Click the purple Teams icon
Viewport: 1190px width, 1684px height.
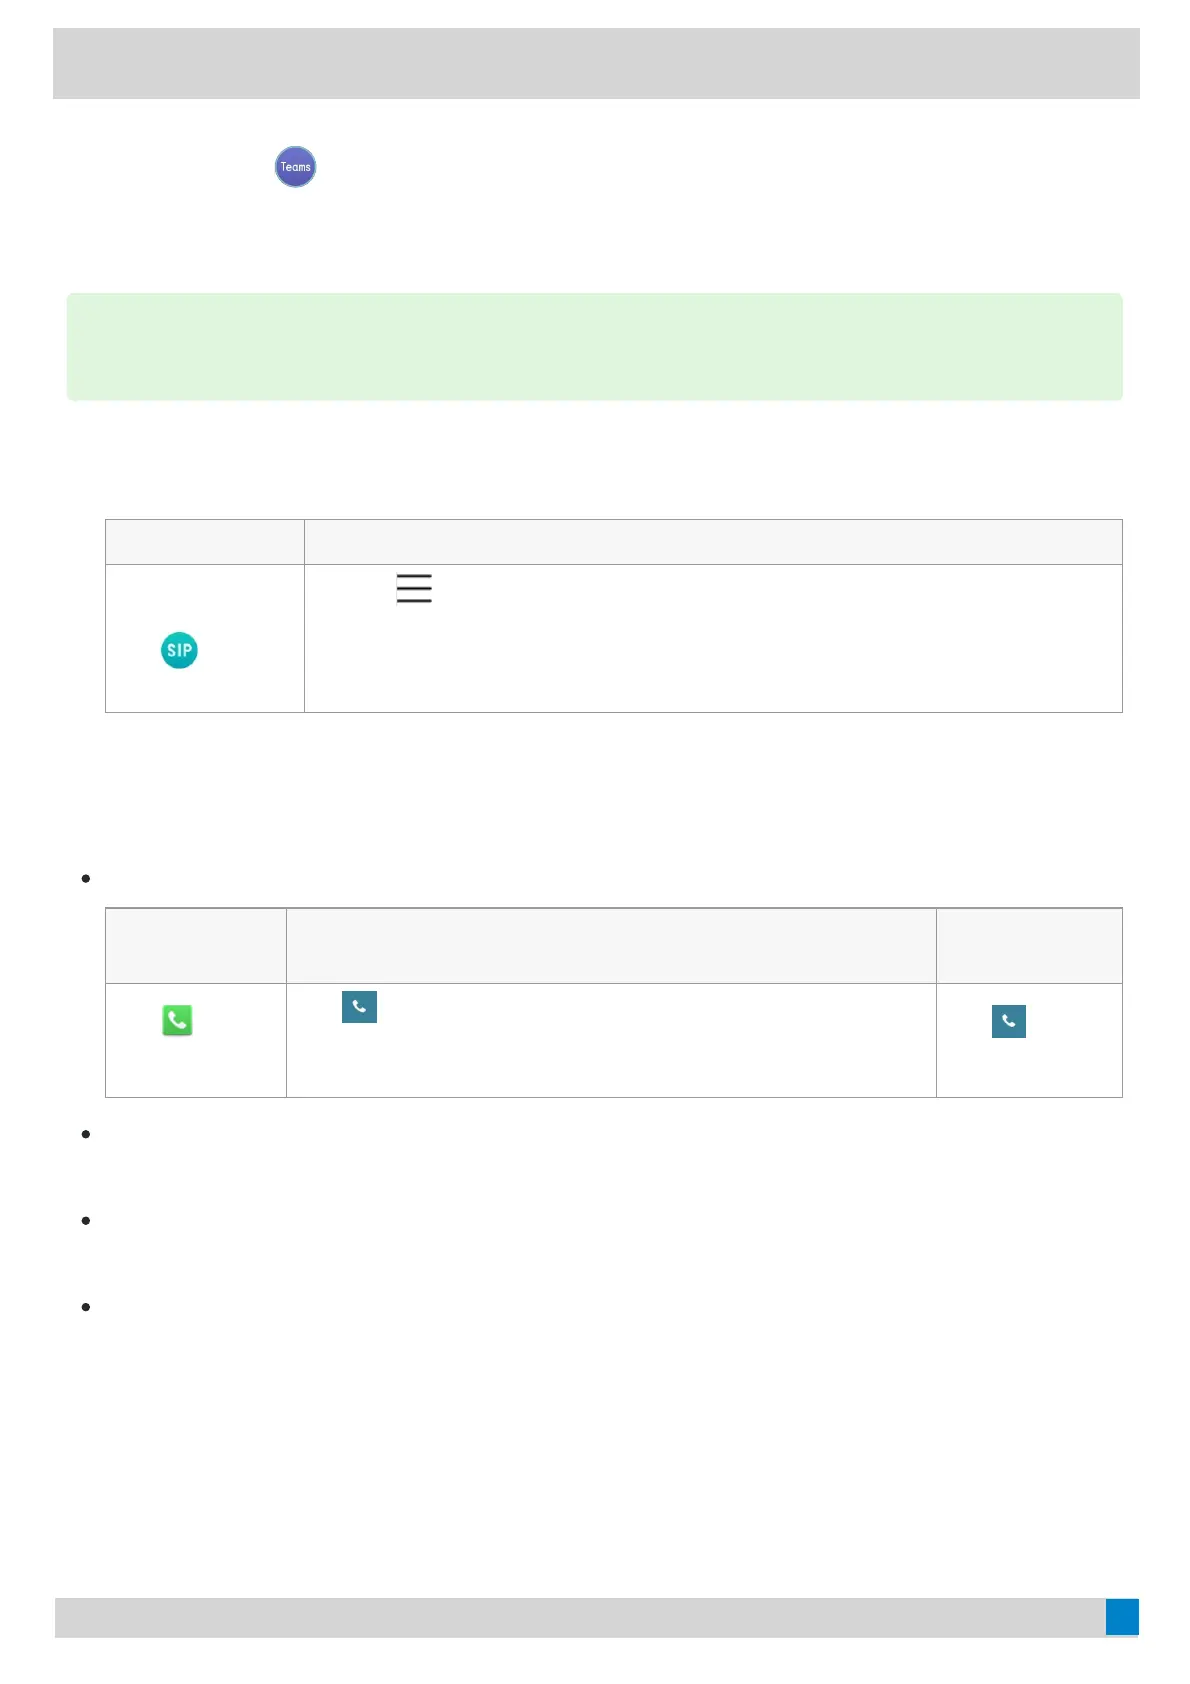(295, 167)
